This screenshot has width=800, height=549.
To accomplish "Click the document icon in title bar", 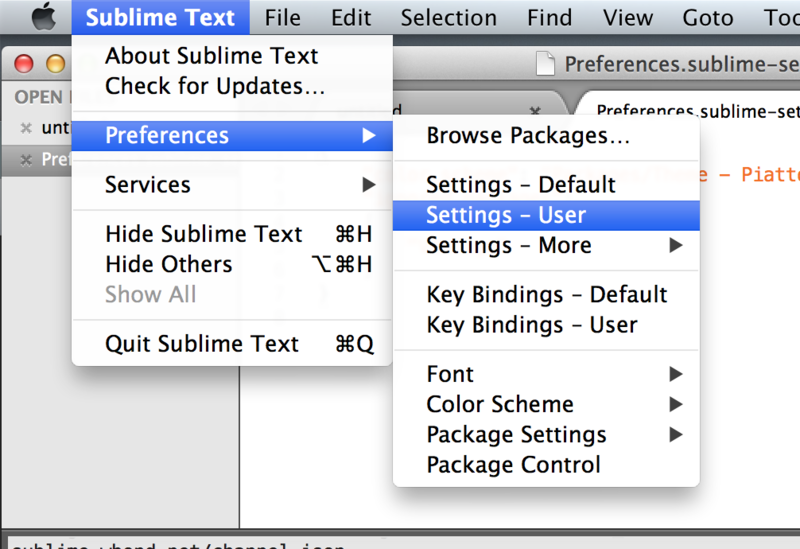I will 545,64.
